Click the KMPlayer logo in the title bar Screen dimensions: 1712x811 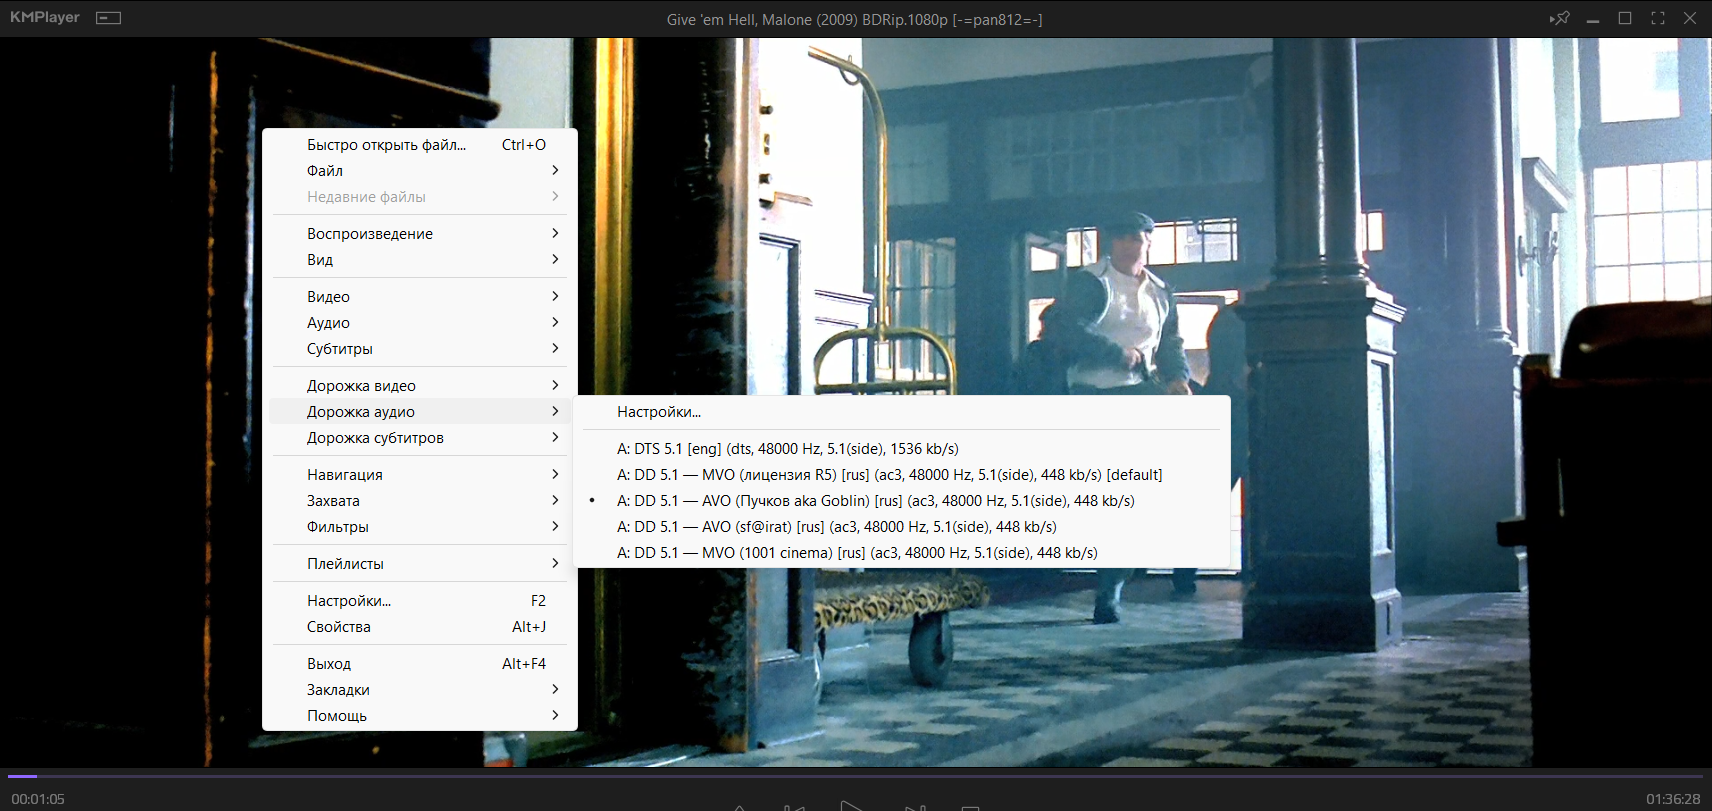point(45,18)
